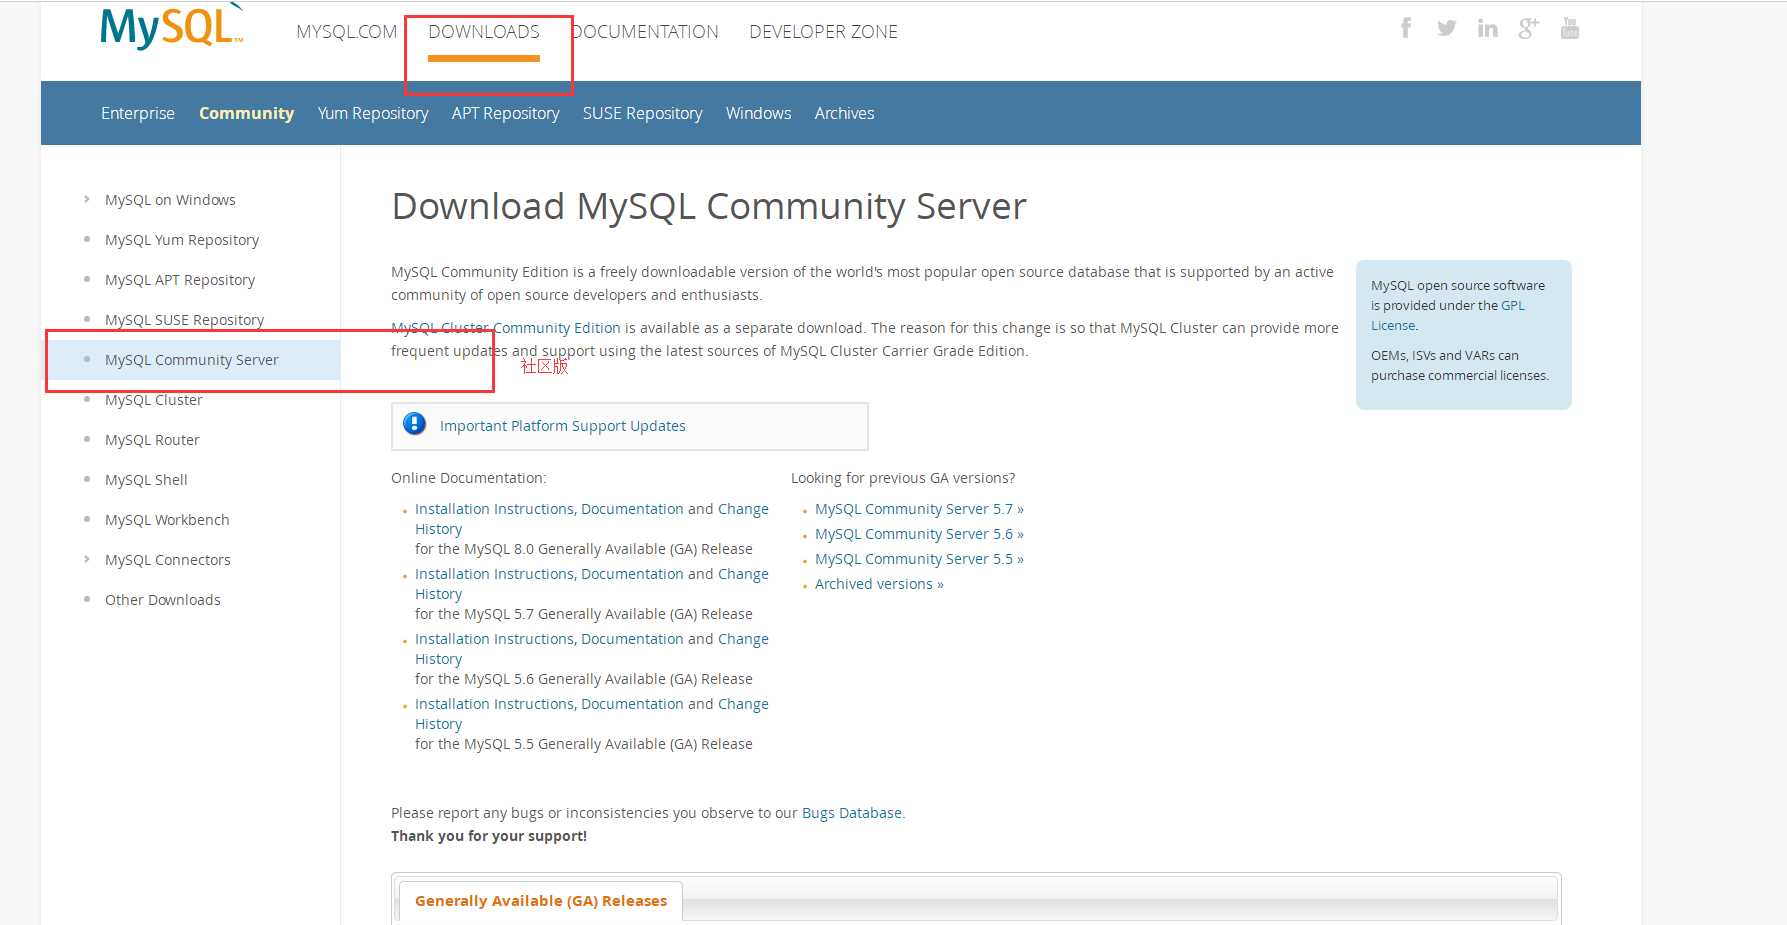Image resolution: width=1787 pixels, height=925 pixels.
Task: Open the Facebook social icon
Action: (1406, 28)
